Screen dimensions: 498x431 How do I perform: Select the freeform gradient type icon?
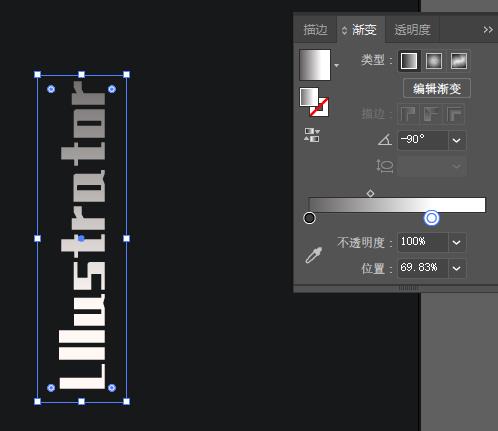coord(459,61)
